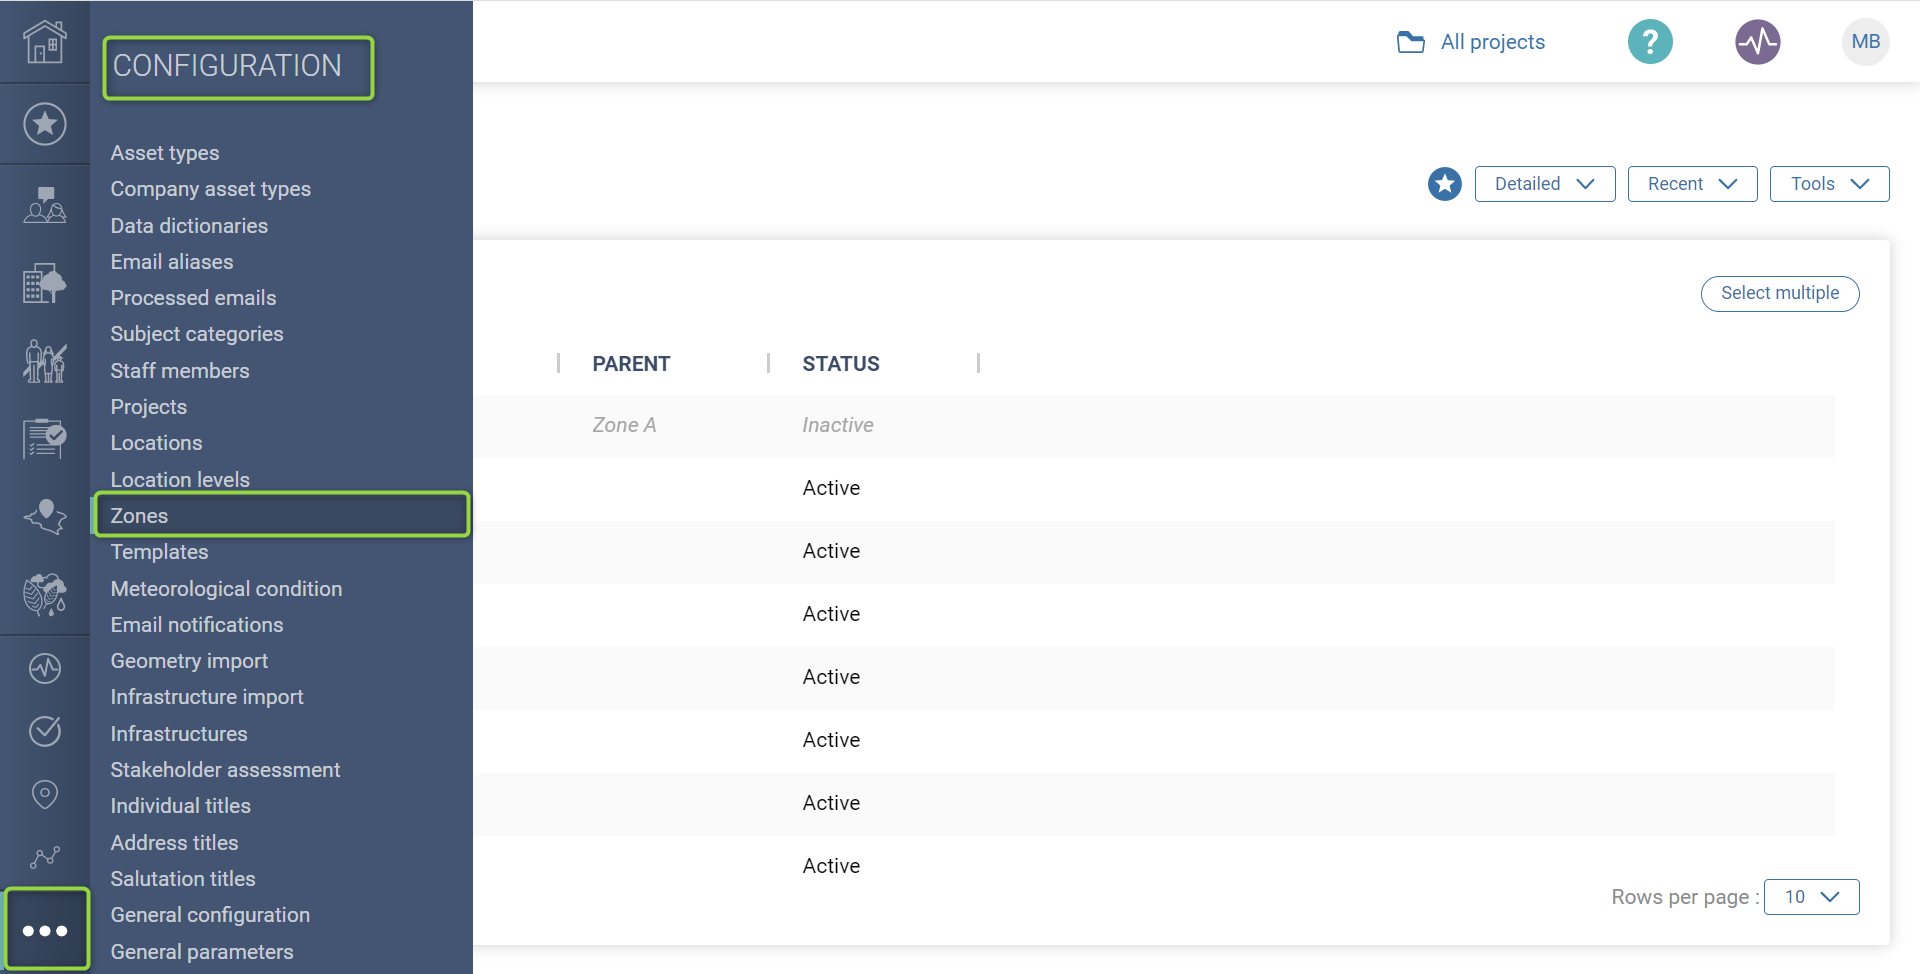The height and width of the screenshot is (974, 1920).
Task: Click the purple activity pulse icon
Action: pos(1757,42)
